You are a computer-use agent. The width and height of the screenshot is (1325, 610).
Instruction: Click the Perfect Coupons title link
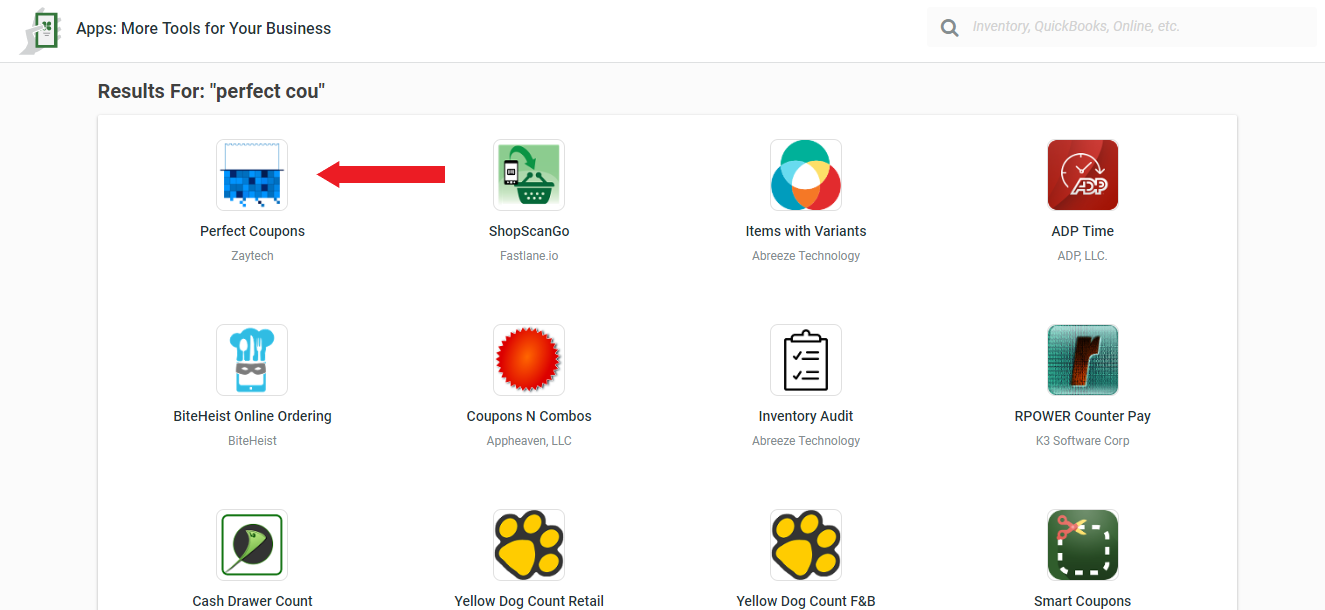coord(252,231)
